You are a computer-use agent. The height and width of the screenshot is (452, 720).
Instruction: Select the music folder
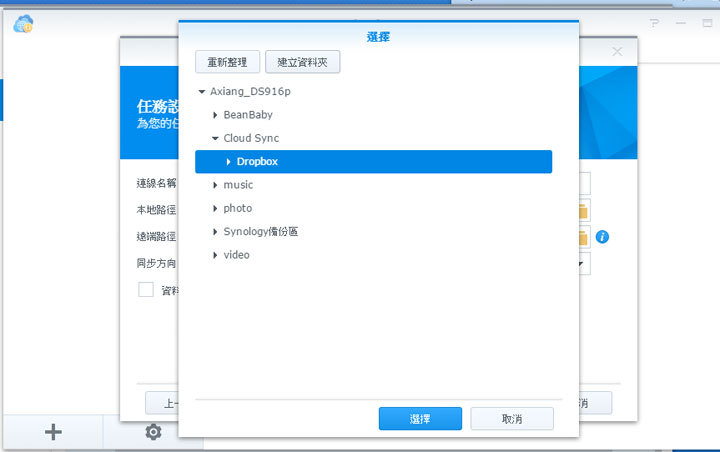[x=238, y=185]
